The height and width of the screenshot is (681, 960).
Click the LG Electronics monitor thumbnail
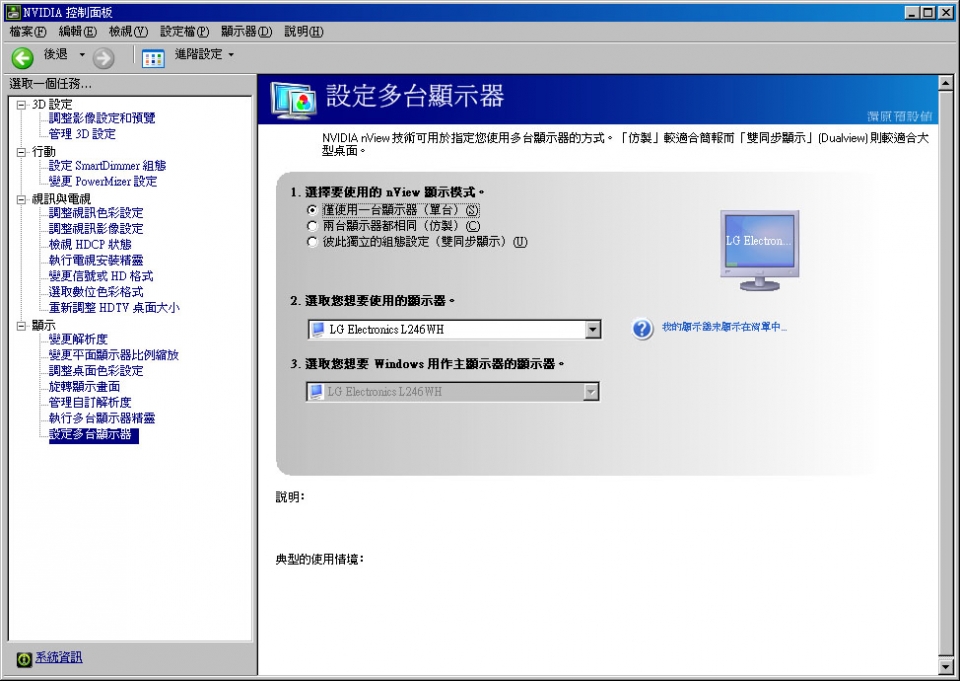760,250
